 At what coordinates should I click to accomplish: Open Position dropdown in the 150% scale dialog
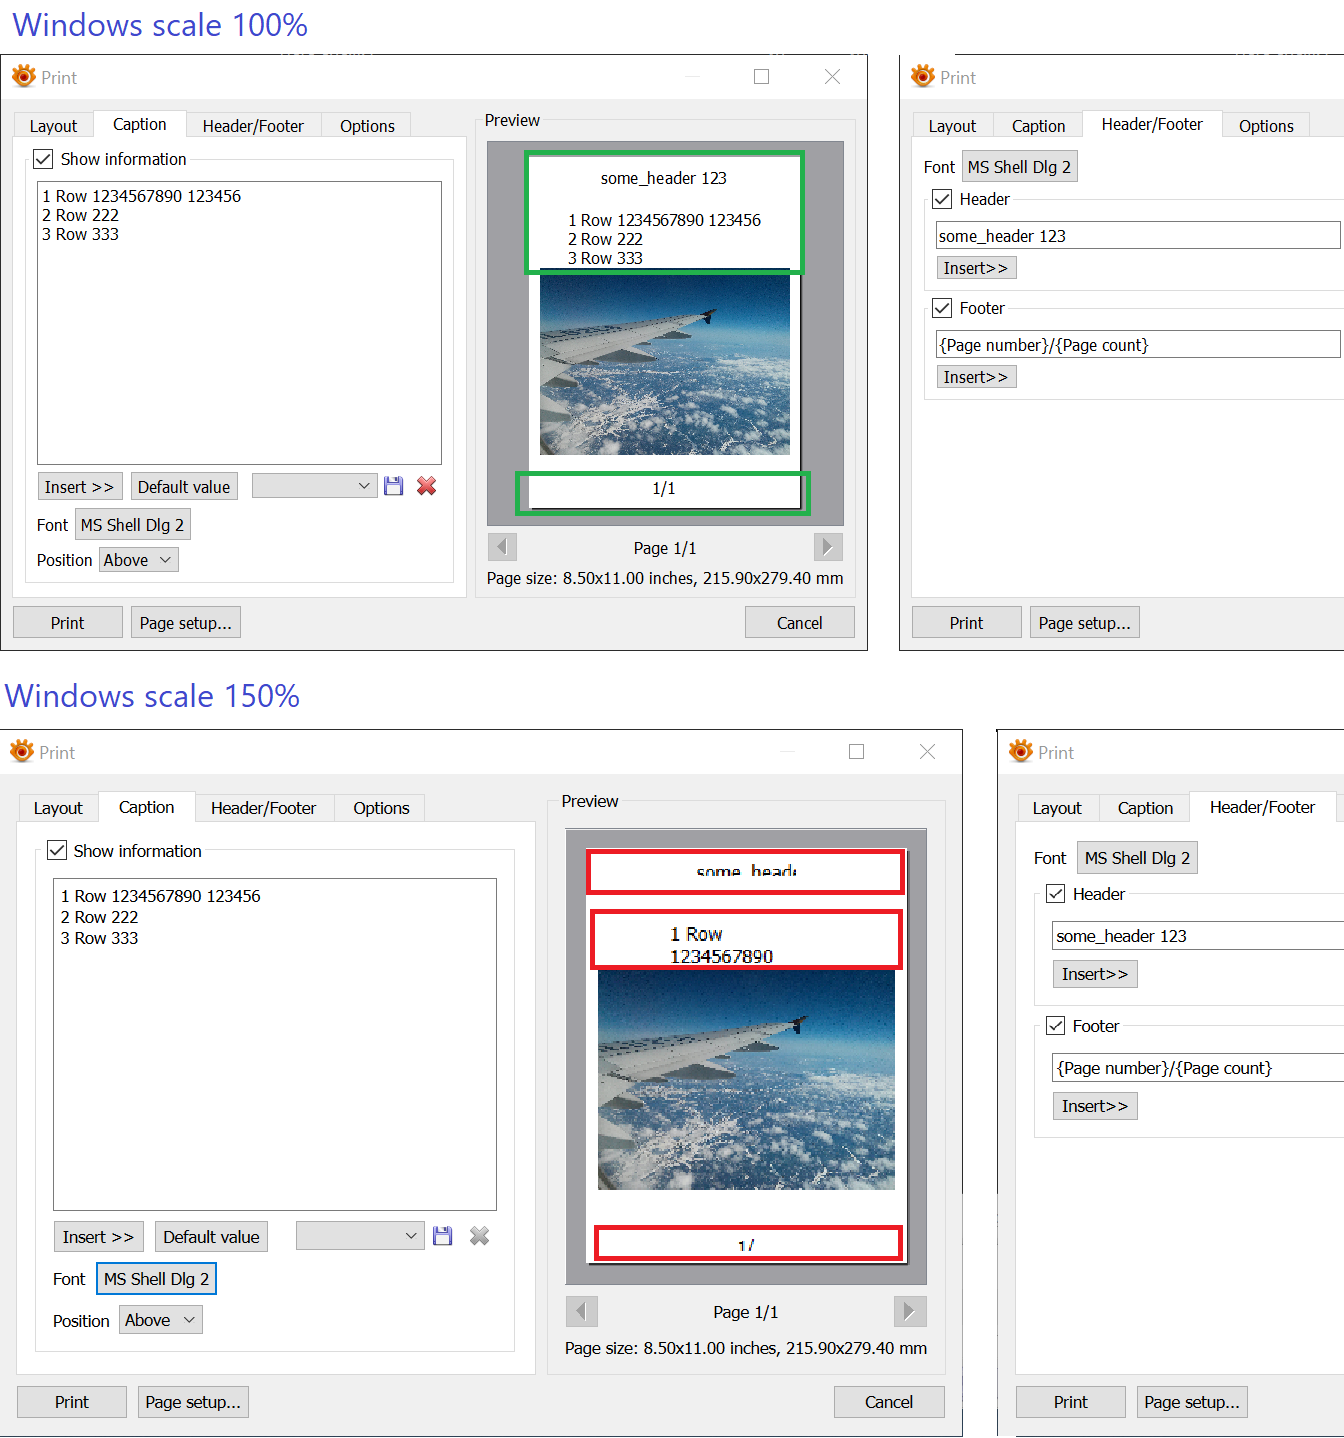(161, 1320)
